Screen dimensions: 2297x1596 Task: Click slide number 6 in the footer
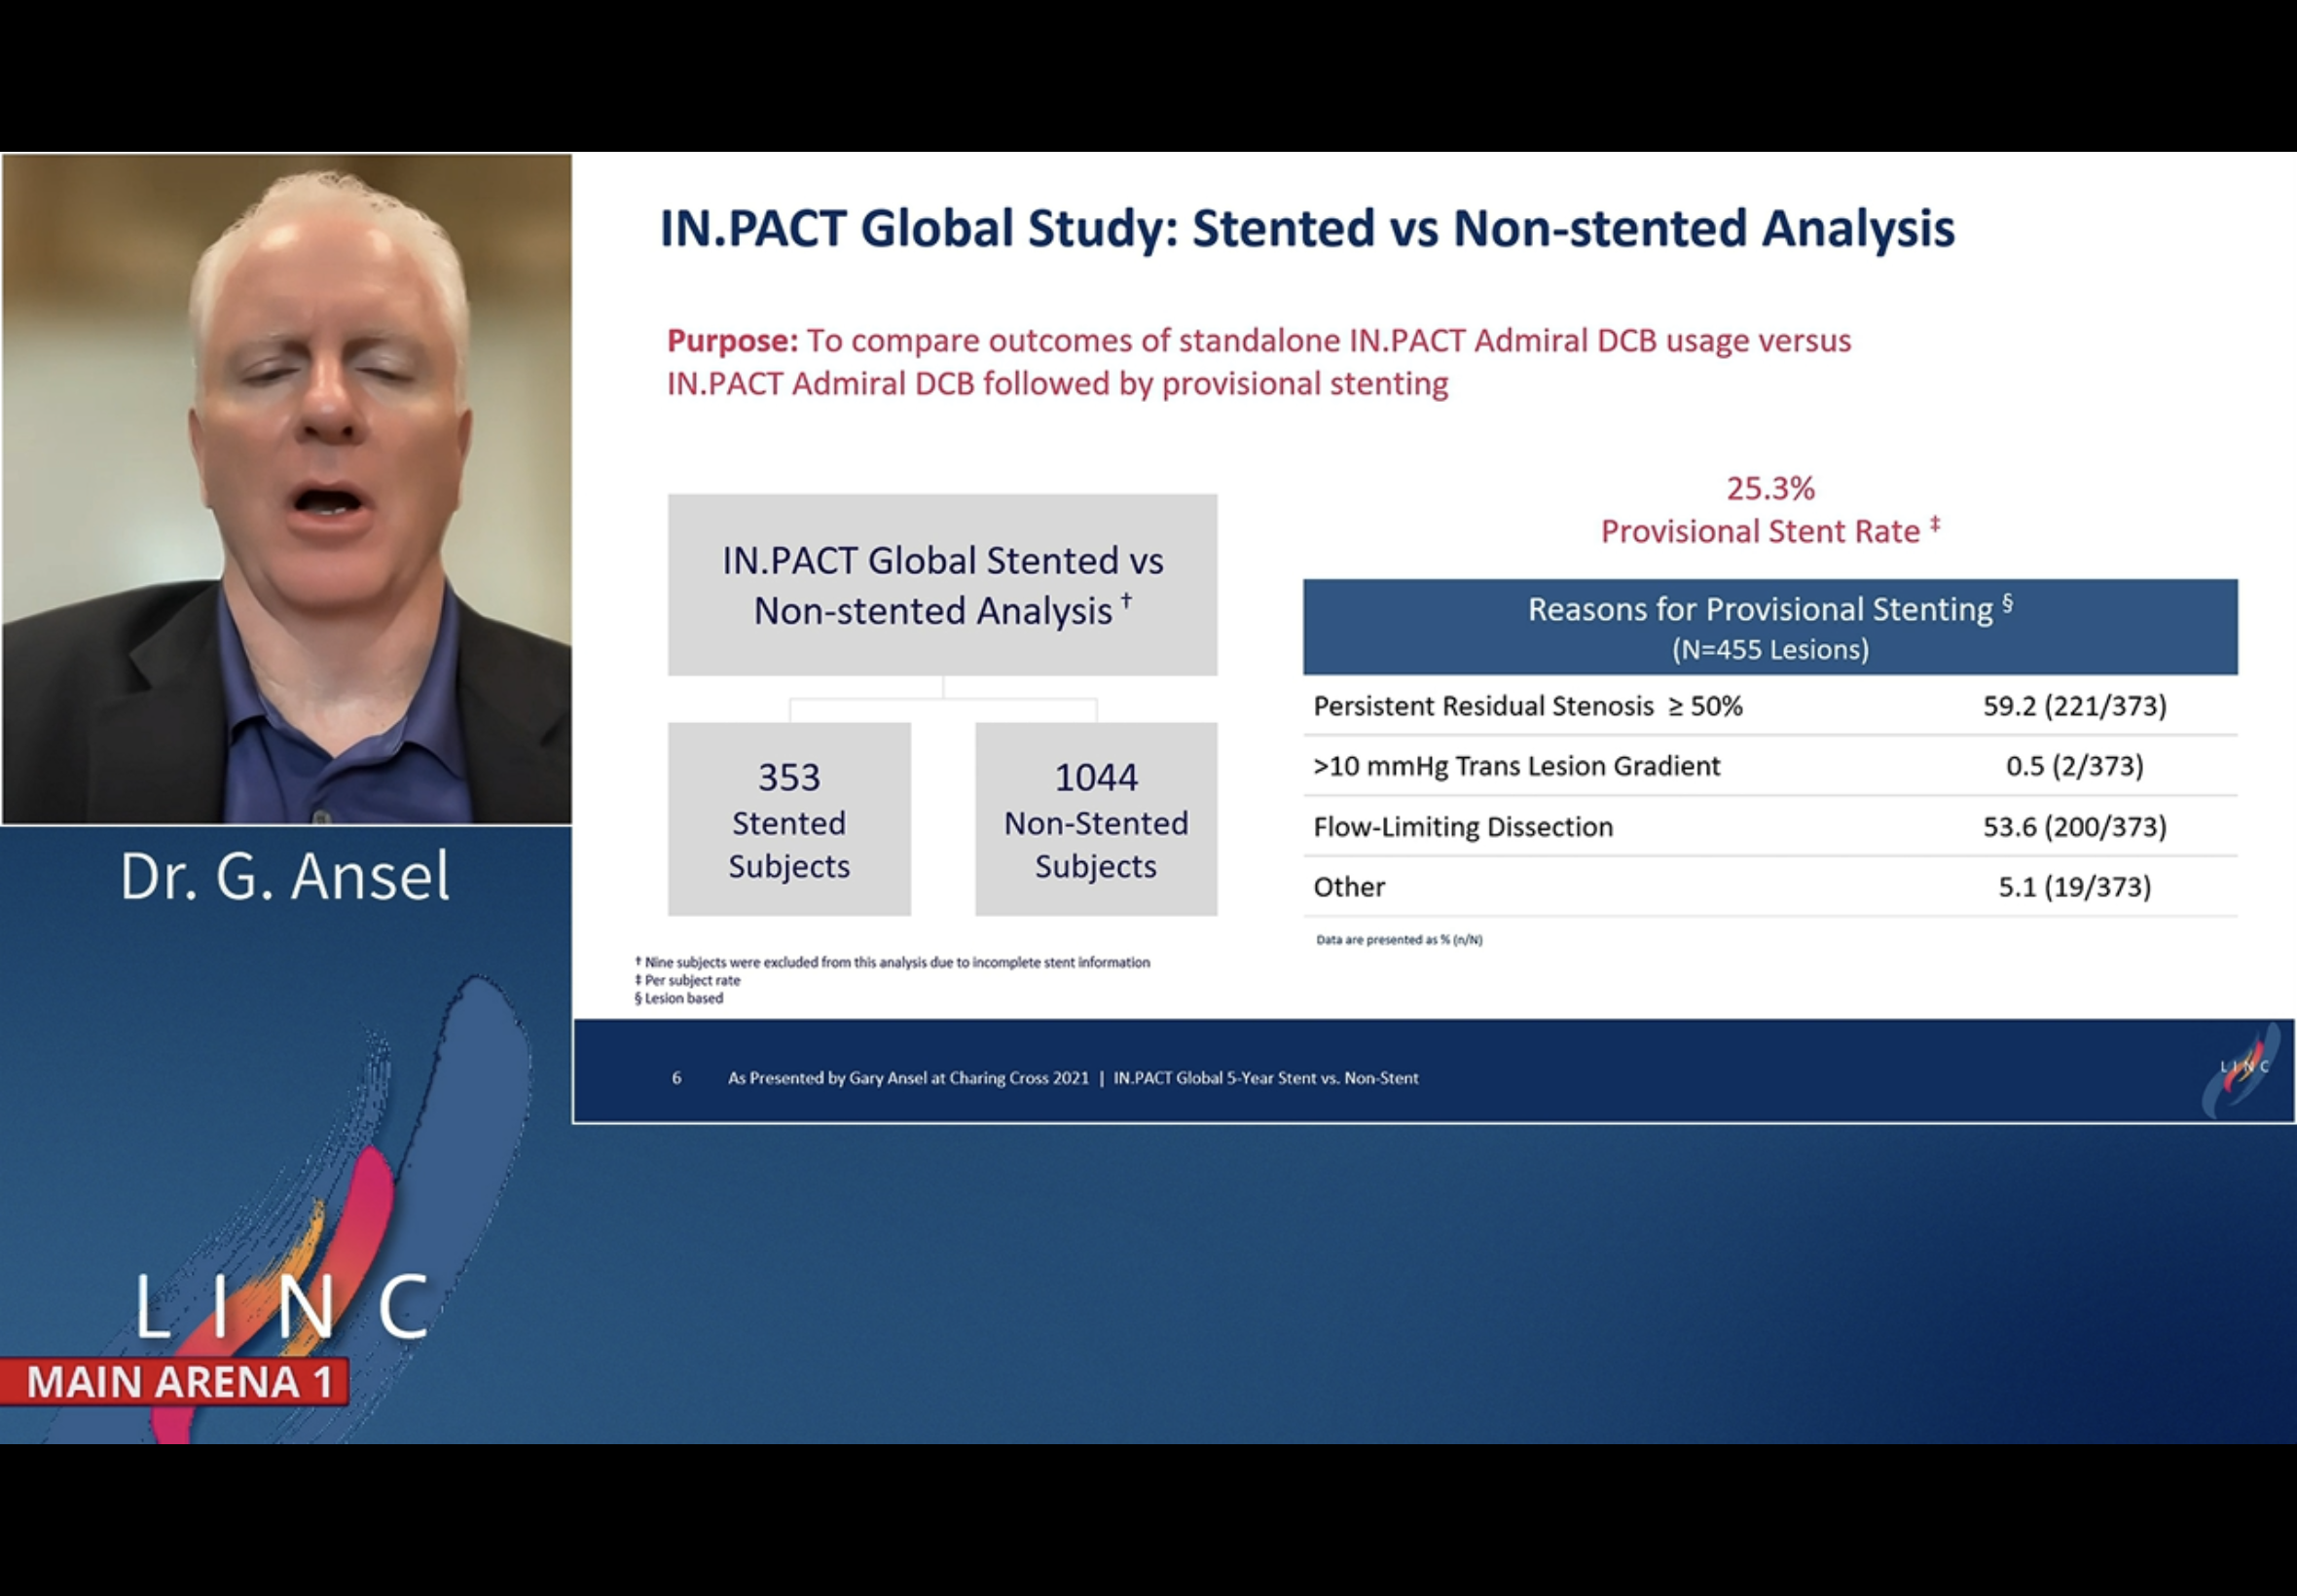(x=677, y=1078)
